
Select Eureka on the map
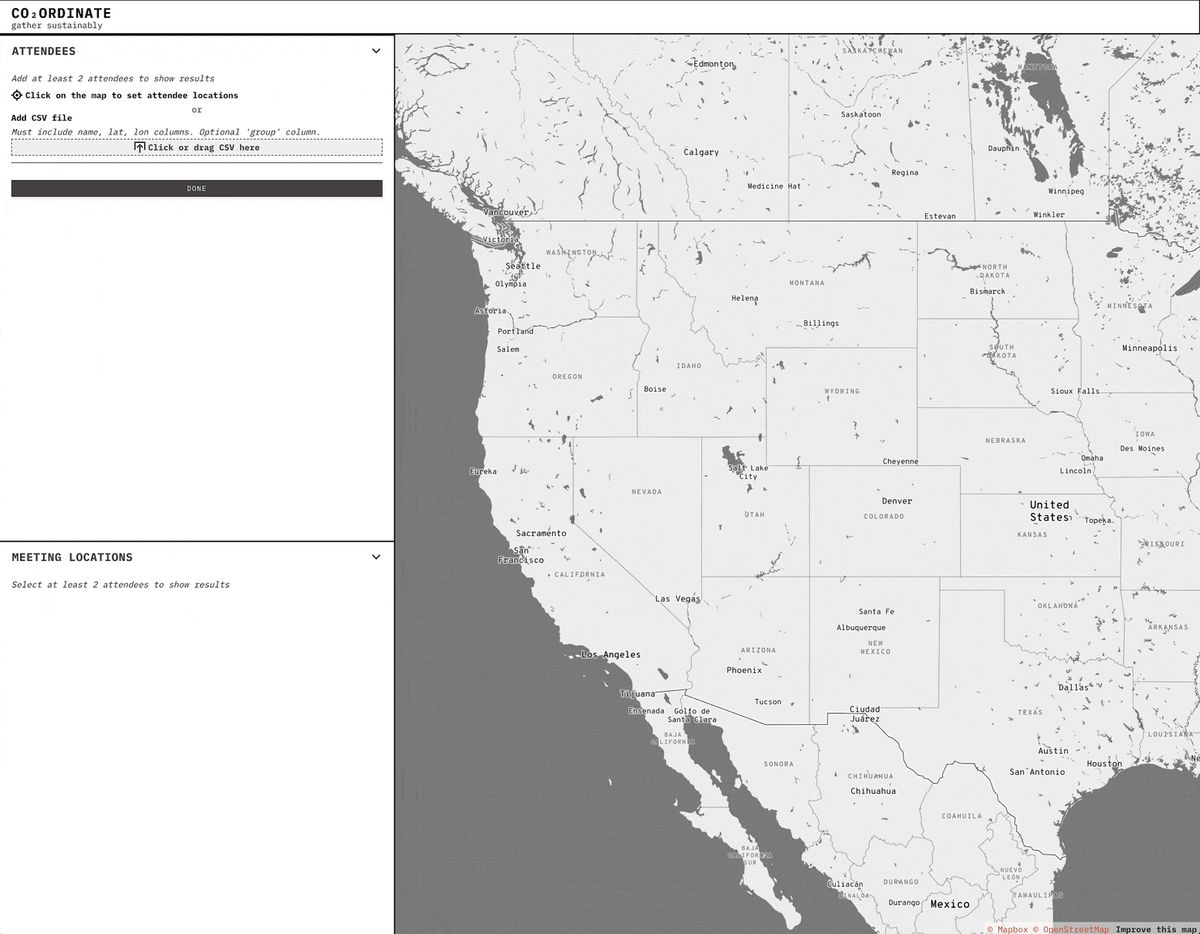(x=483, y=471)
